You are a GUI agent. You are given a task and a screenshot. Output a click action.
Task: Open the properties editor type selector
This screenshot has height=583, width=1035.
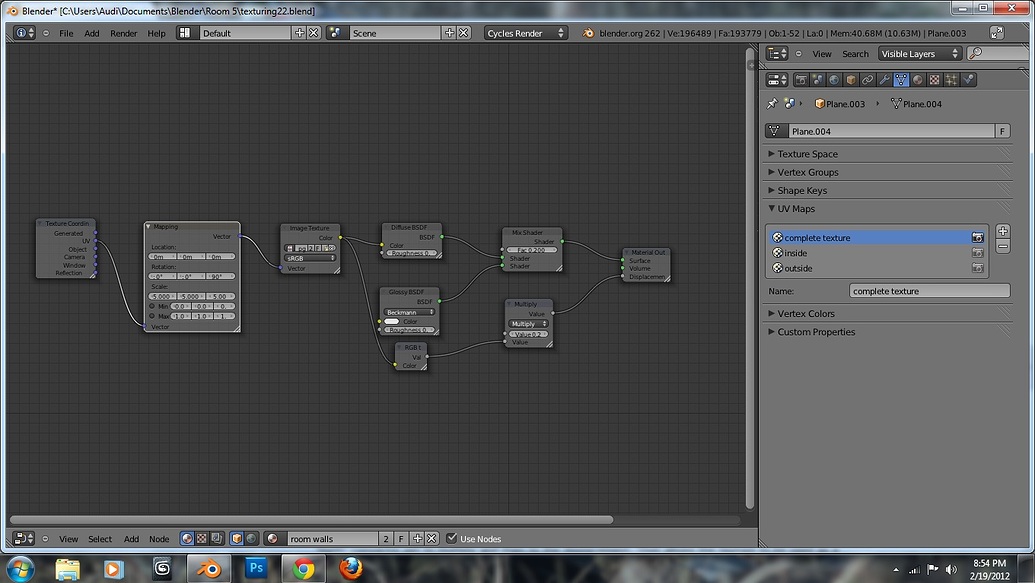(x=777, y=80)
